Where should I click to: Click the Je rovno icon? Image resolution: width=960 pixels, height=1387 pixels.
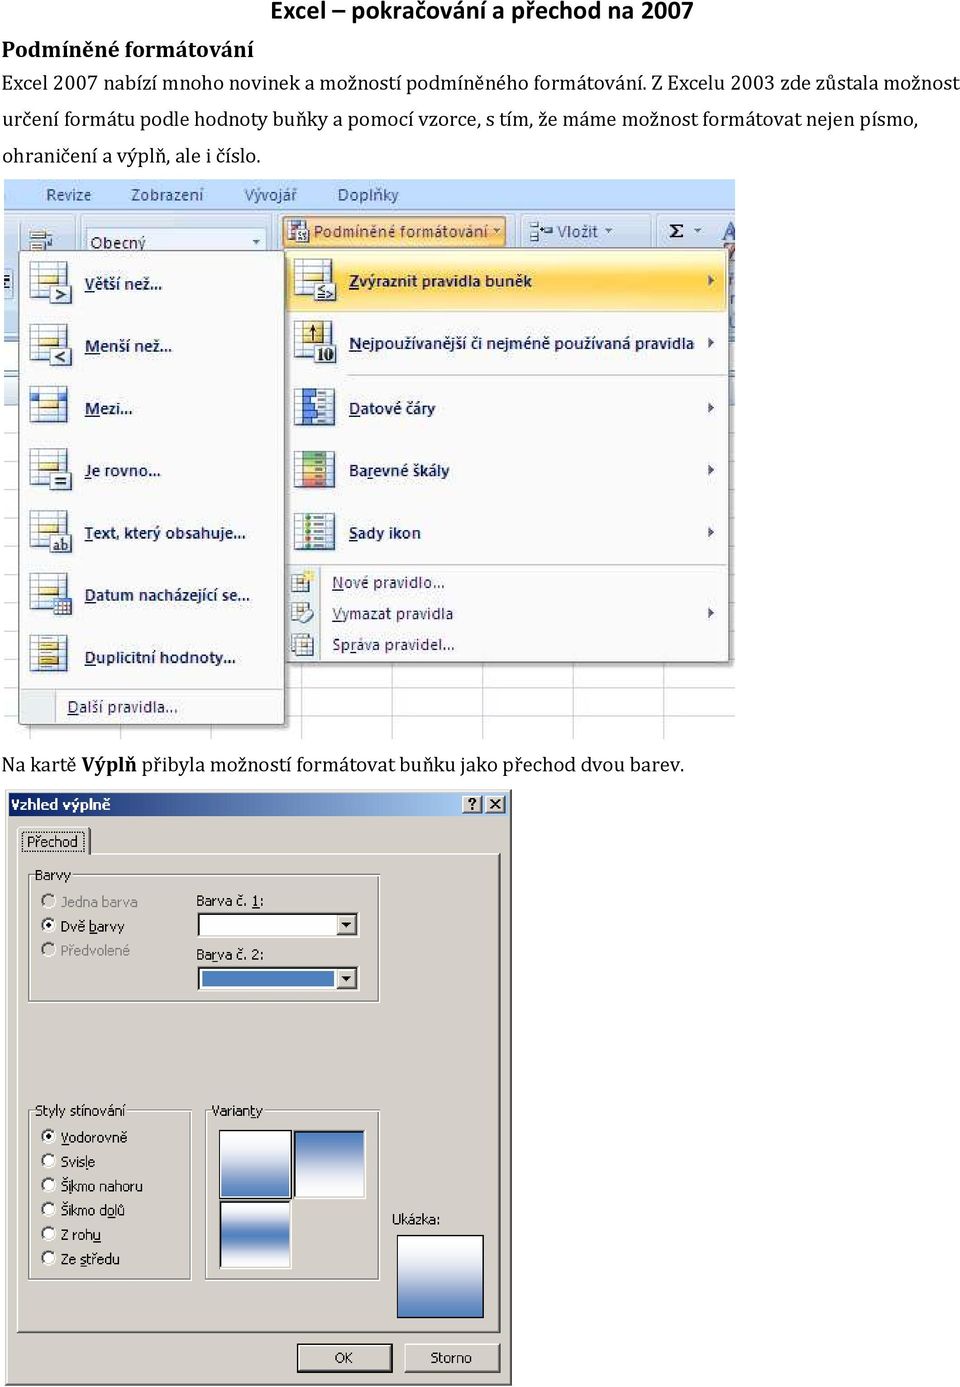pyautogui.click(x=49, y=470)
